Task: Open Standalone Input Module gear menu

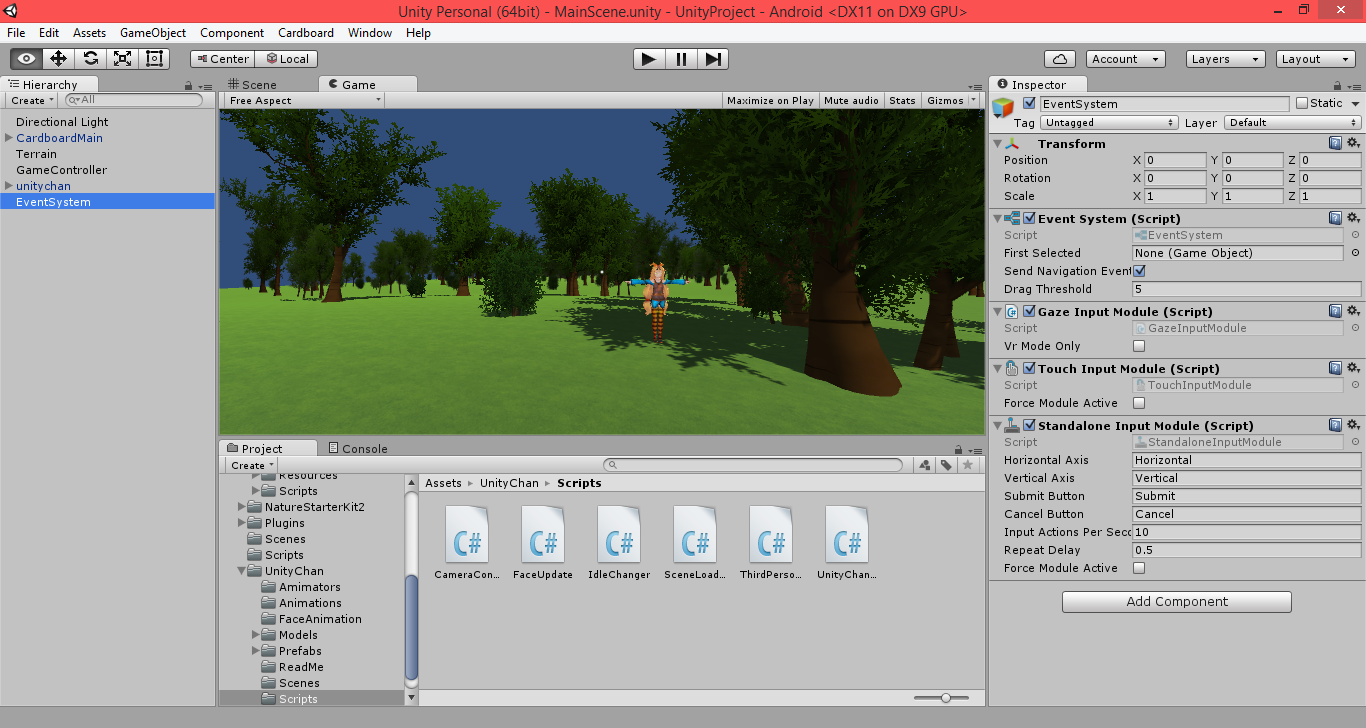Action: pos(1353,425)
